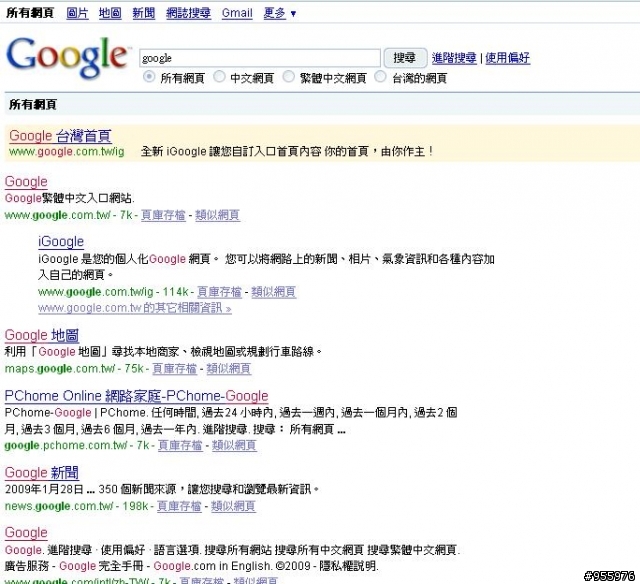Screen dimensions: 640x584
Task: Open 使用偏好 preferences link
Action: click(x=507, y=58)
